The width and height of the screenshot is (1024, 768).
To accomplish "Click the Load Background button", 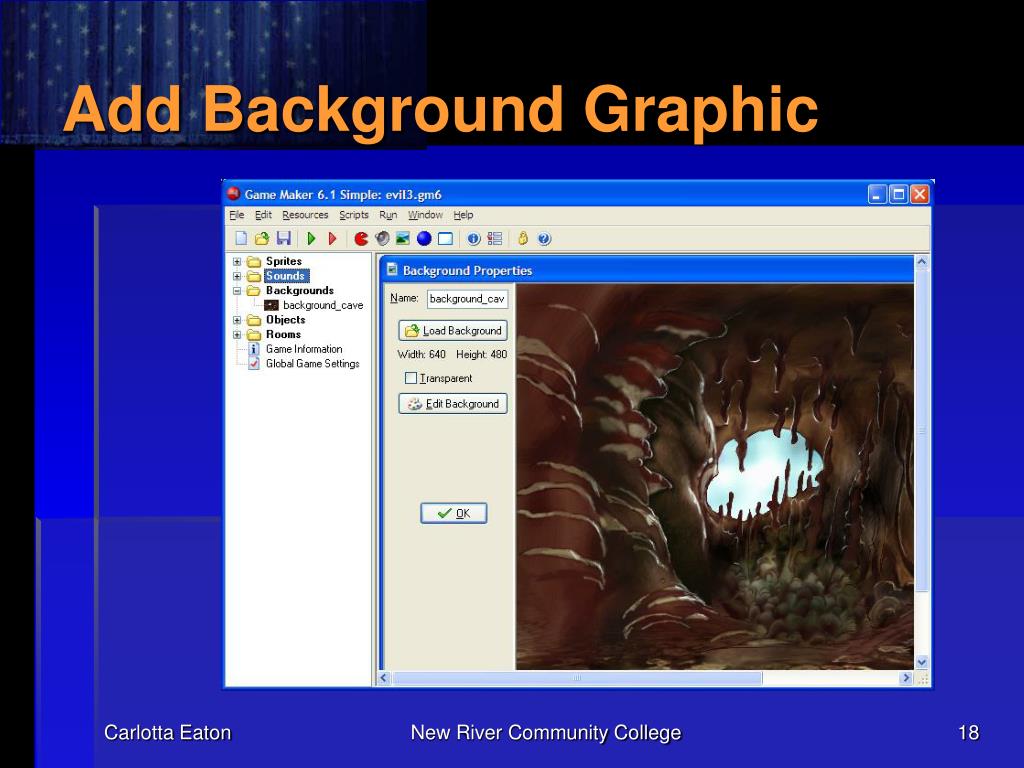I will (453, 330).
